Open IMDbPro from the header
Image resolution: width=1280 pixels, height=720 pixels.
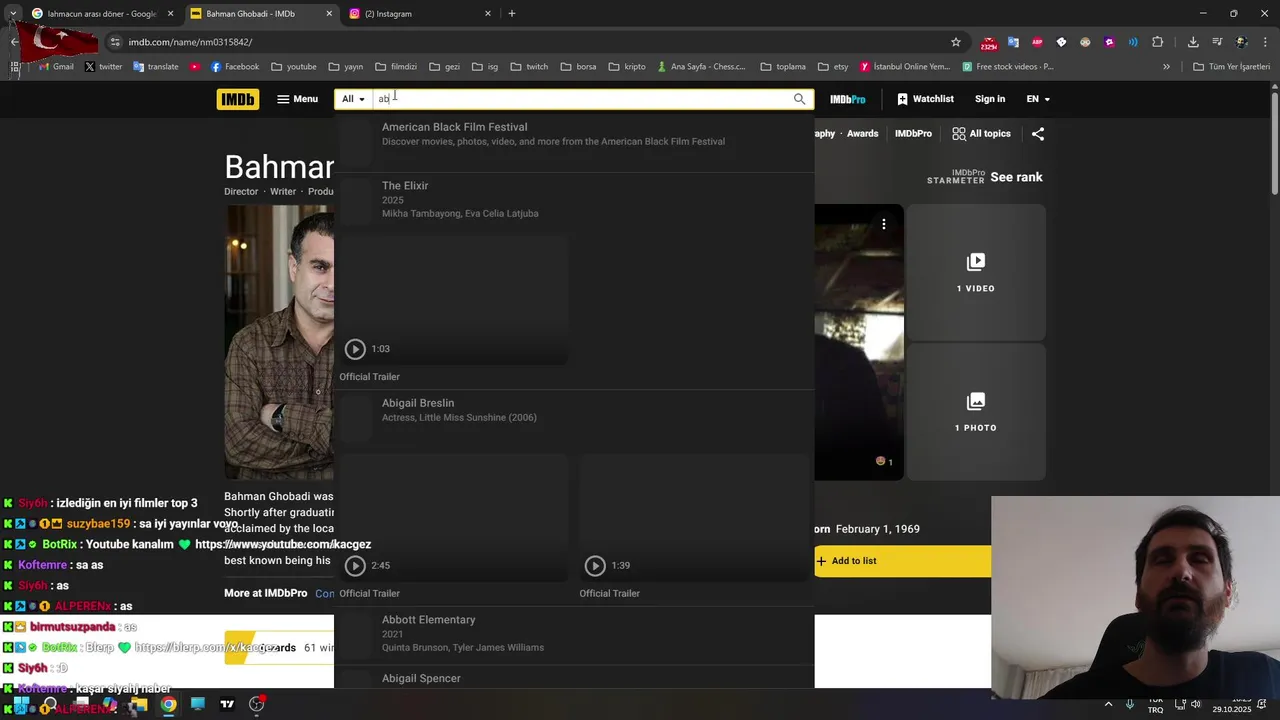coord(847,99)
